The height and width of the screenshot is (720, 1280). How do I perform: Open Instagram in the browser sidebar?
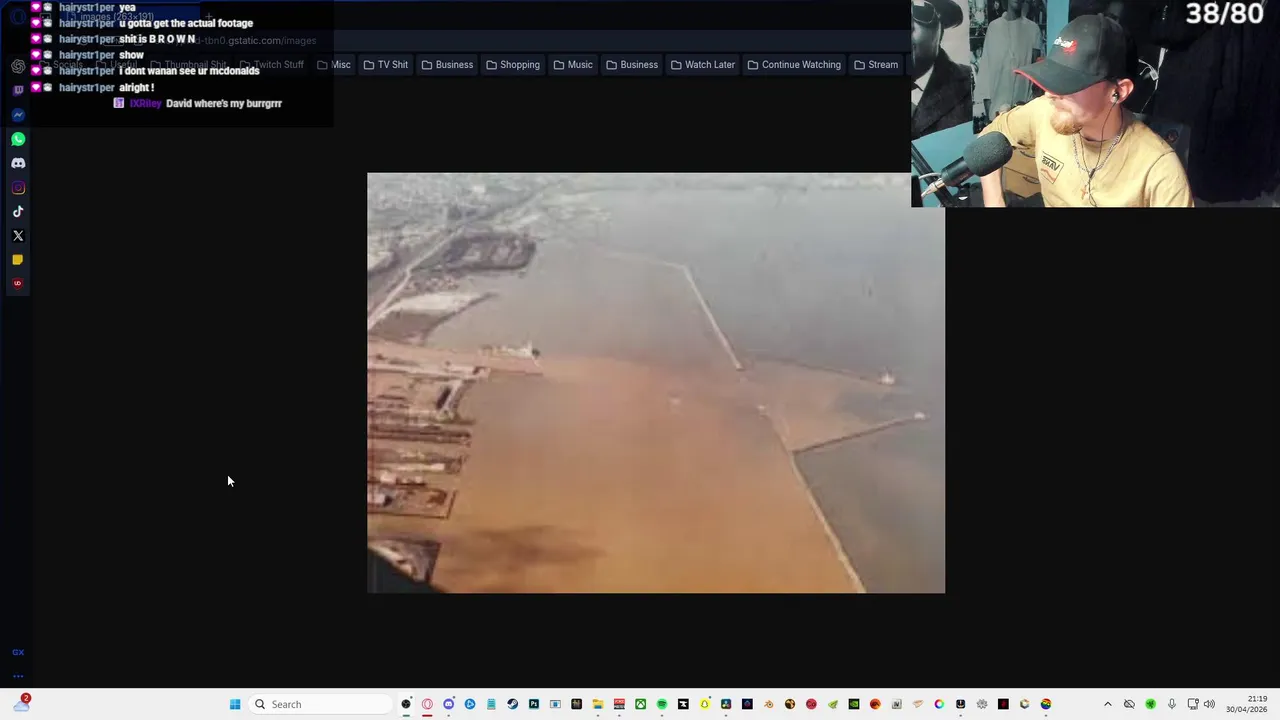click(18, 187)
